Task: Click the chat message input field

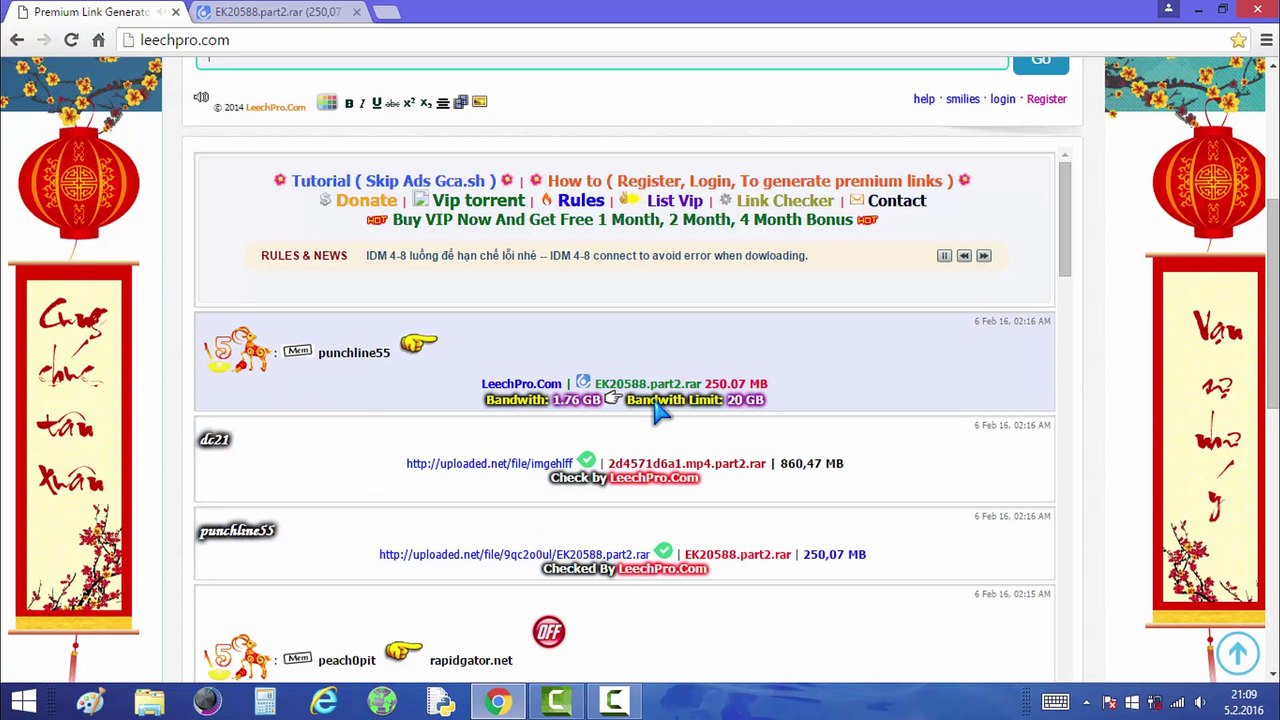Action: click(602, 62)
